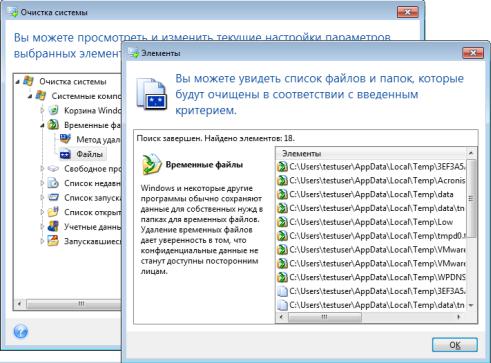Click the horizontal scrollbar thumb under the tree
The height and width of the screenshot is (363, 491).
click(x=74, y=304)
